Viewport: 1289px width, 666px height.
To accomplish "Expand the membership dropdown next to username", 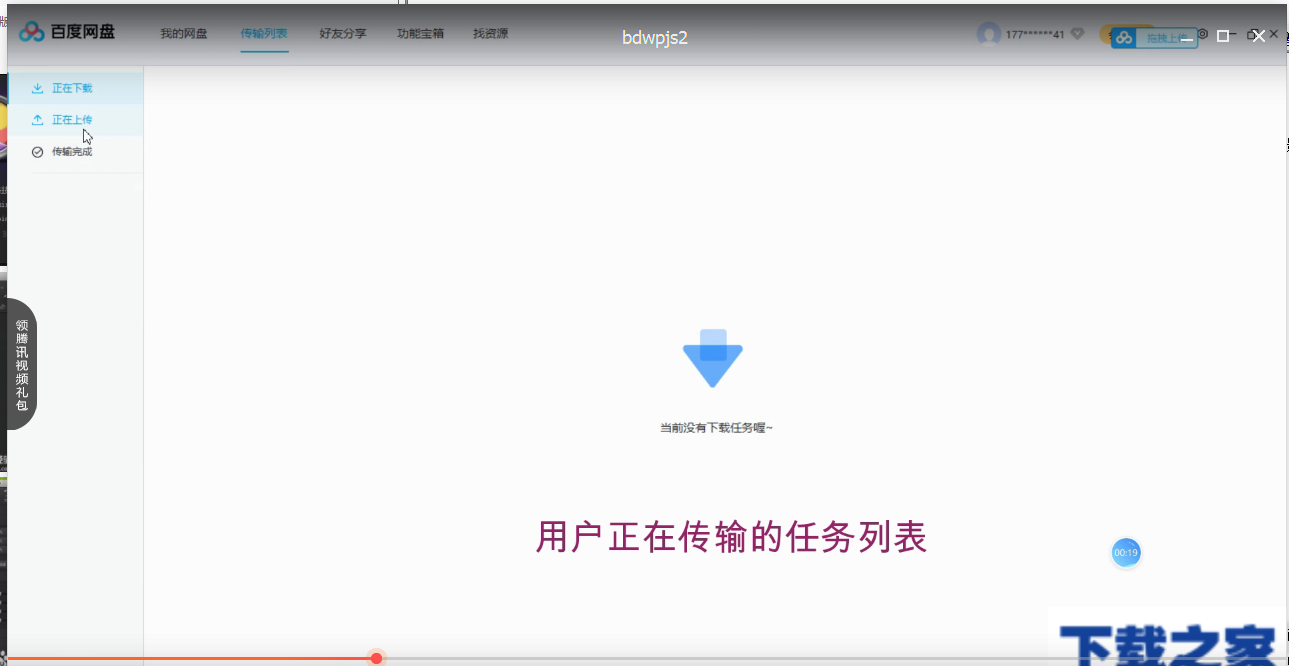I will (x=1077, y=33).
